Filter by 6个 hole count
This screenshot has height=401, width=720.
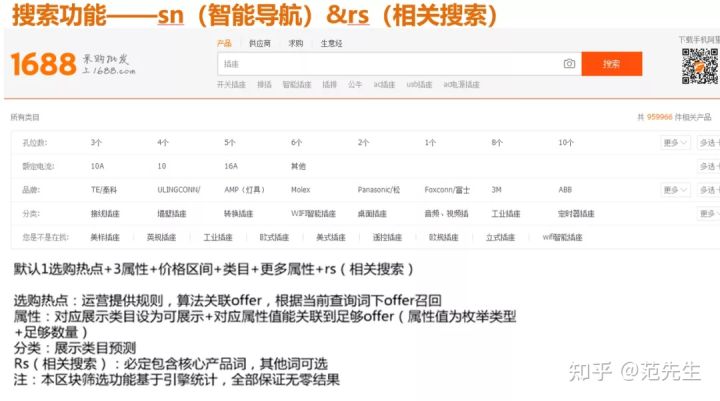click(297, 143)
